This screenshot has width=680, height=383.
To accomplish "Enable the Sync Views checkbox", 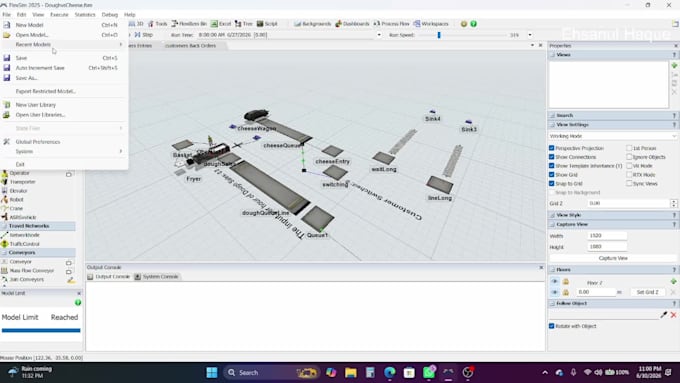I will [x=629, y=183].
